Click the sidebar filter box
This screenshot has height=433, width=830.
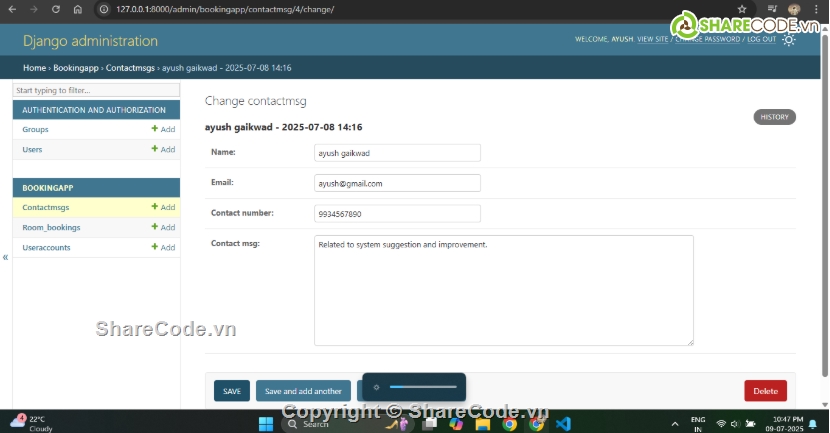point(96,91)
